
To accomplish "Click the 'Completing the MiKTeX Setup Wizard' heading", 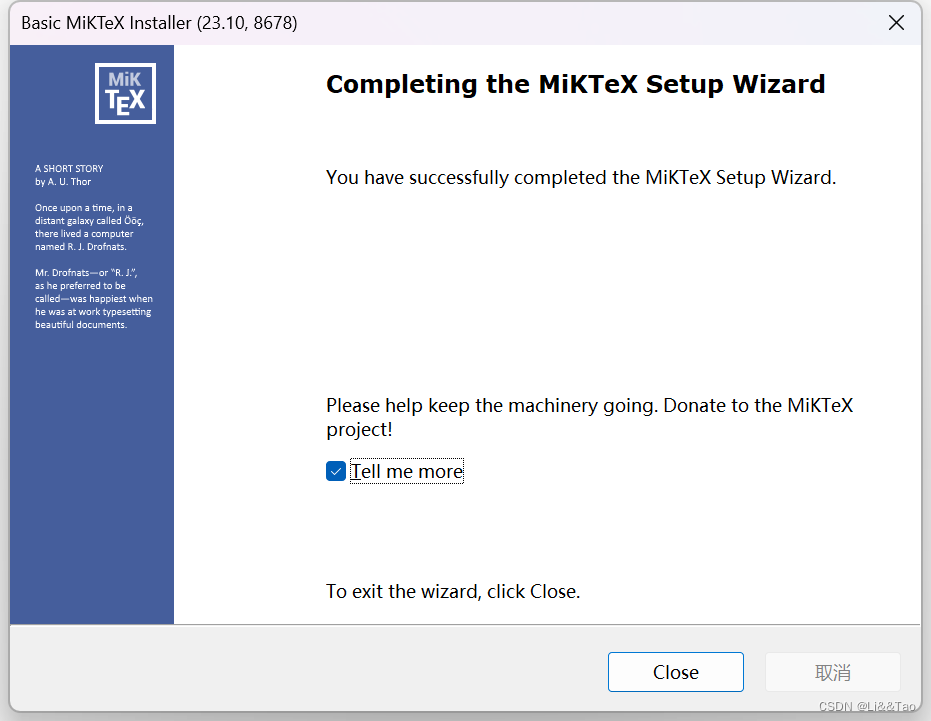I will pyautogui.click(x=575, y=84).
